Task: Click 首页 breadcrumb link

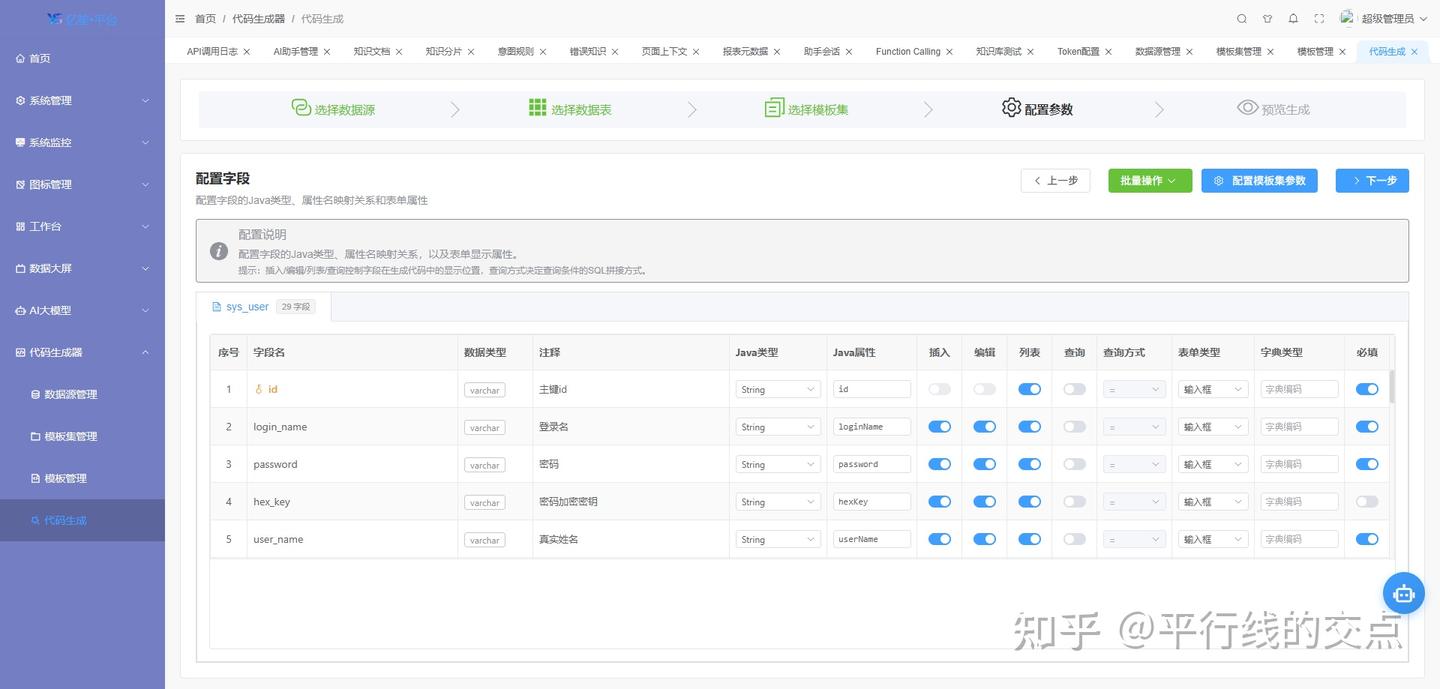Action: [205, 19]
